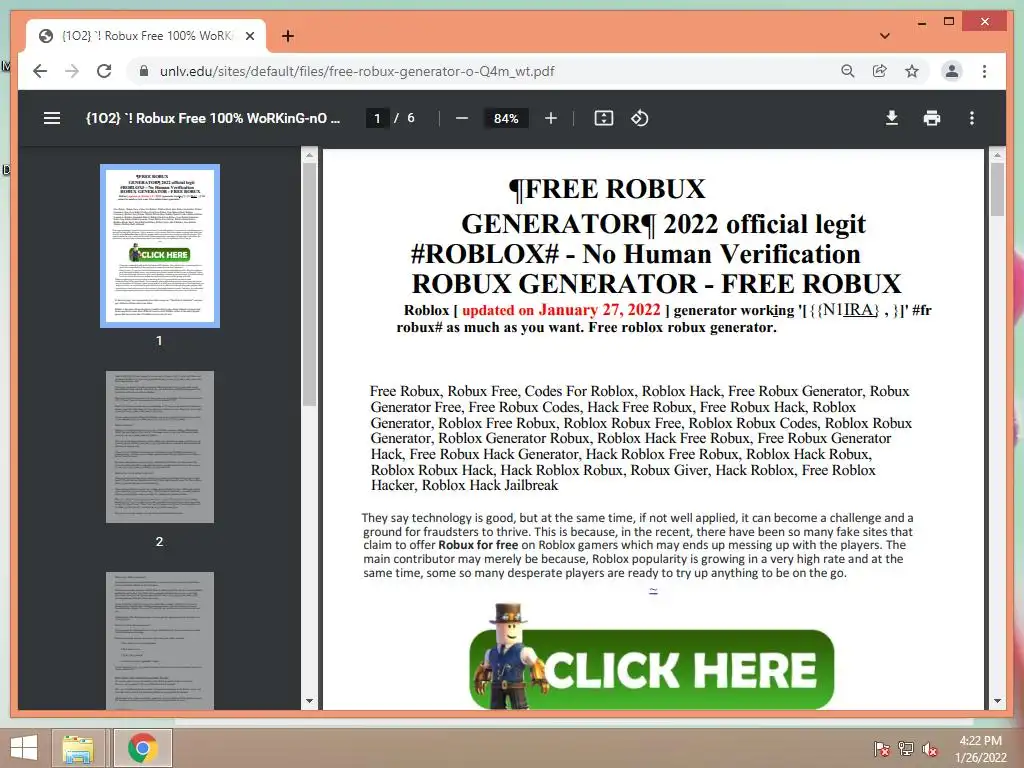
Task: Select the Robux Free 100% WoRKinG tab
Action: tap(146, 36)
